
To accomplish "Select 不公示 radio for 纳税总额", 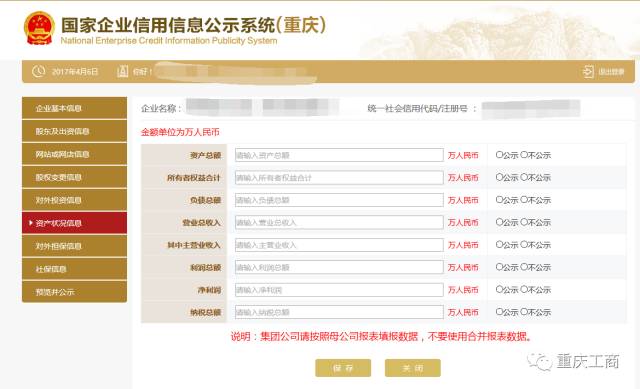I will pos(524,312).
